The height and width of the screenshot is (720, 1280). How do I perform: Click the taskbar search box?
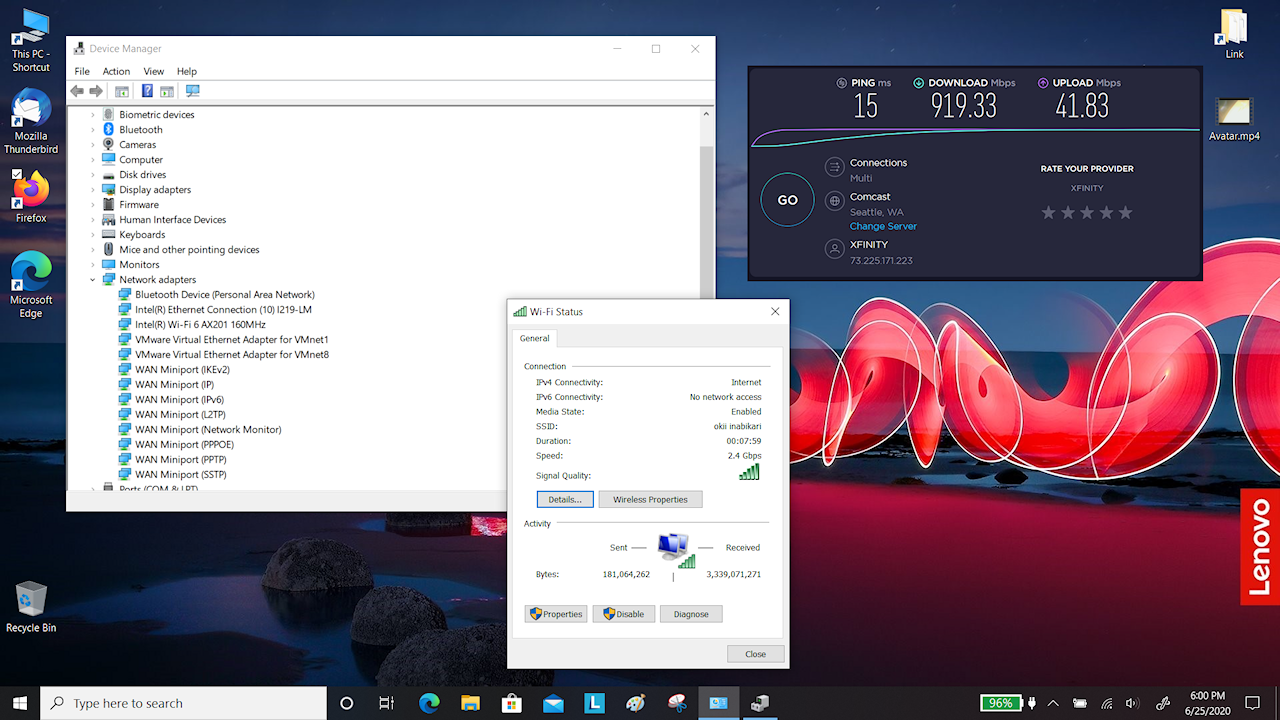[183, 703]
